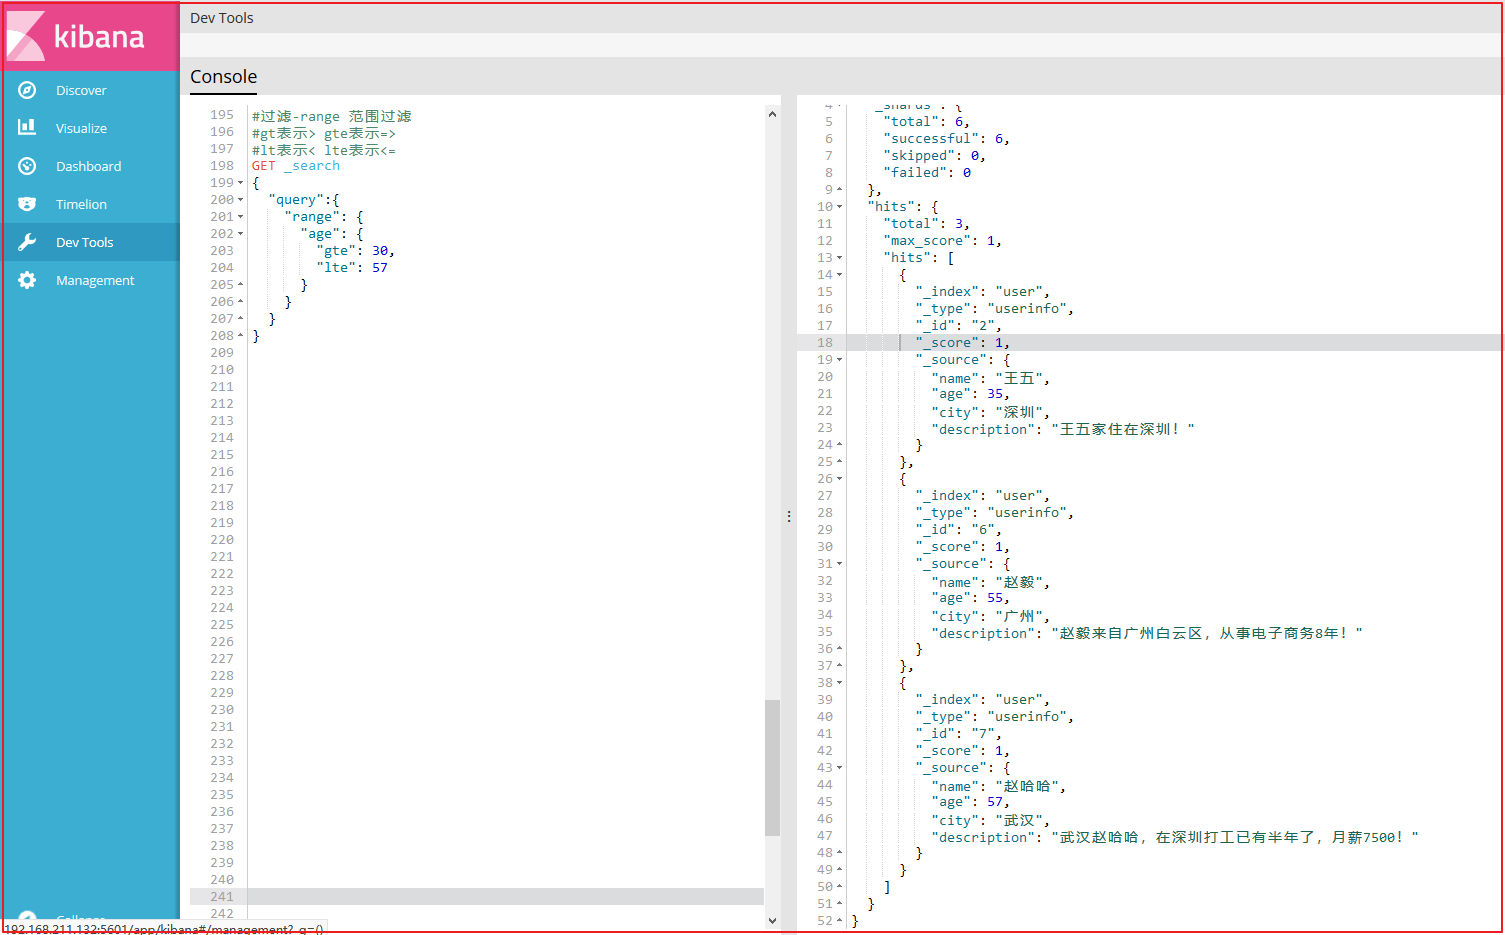Image resolution: width=1505 pixels, height=935 pixels.
Task: Click the "lte": 57 line
Action: pyautogui.click(x=352, y=268)
